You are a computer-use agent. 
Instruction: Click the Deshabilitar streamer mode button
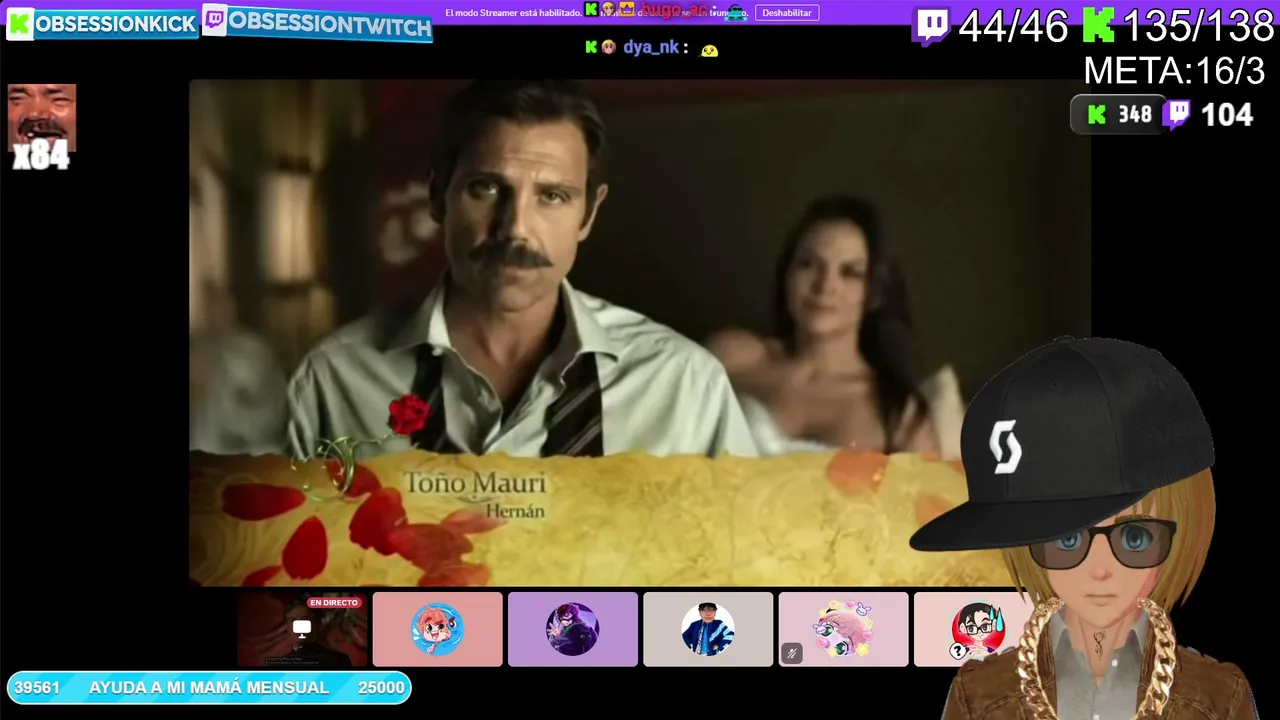(787, 13)
